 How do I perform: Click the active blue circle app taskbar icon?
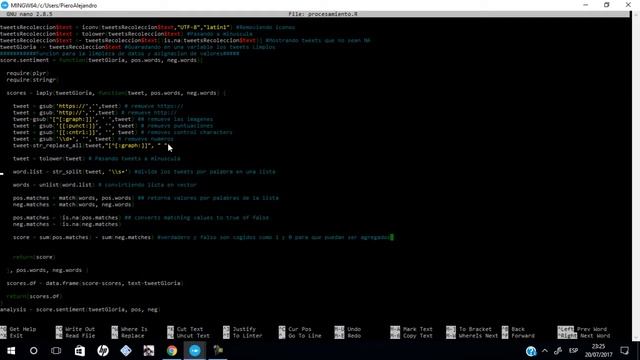tap(195, 351)
